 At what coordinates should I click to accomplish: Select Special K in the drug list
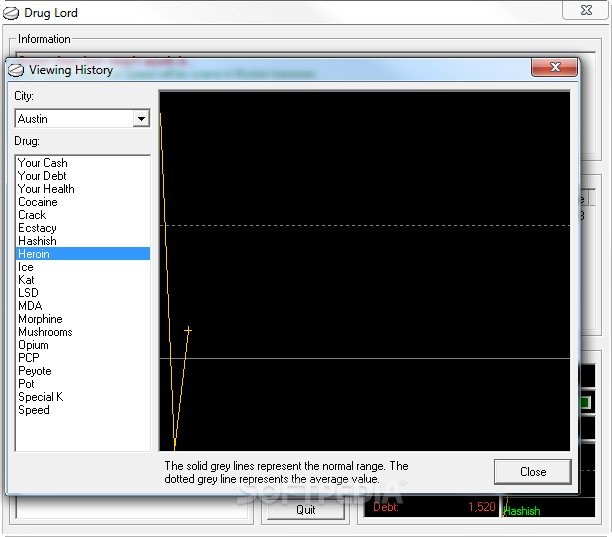83,397
